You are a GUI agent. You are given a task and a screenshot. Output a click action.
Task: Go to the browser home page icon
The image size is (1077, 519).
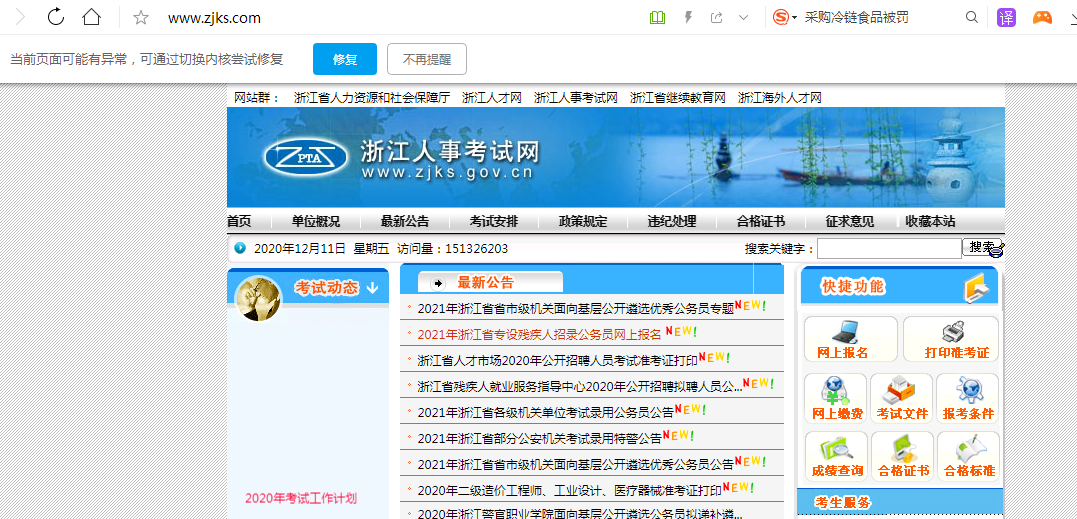coord(91,17)
